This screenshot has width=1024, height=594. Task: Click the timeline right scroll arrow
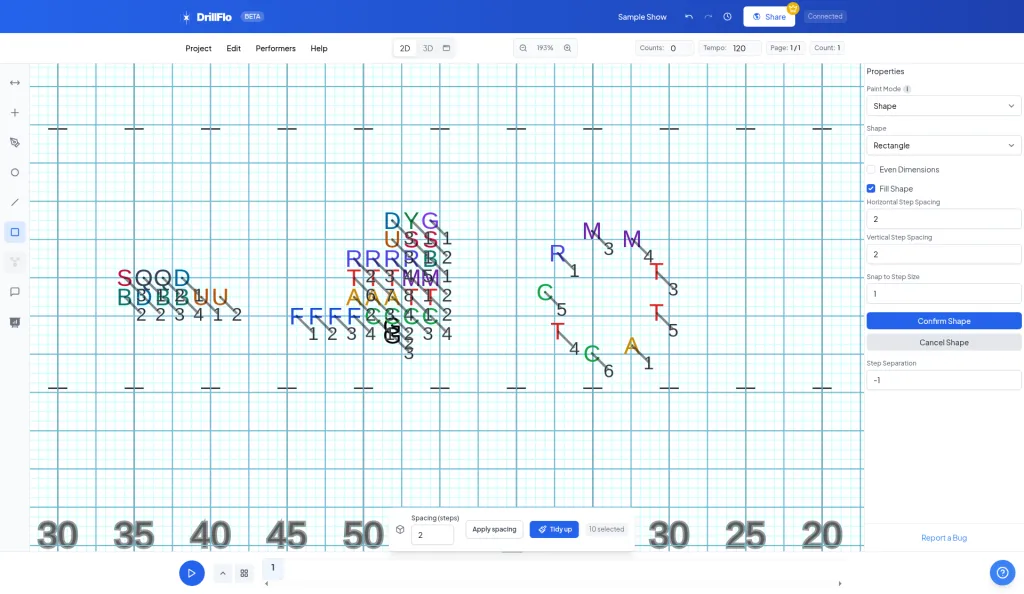[x=840, y=584]
